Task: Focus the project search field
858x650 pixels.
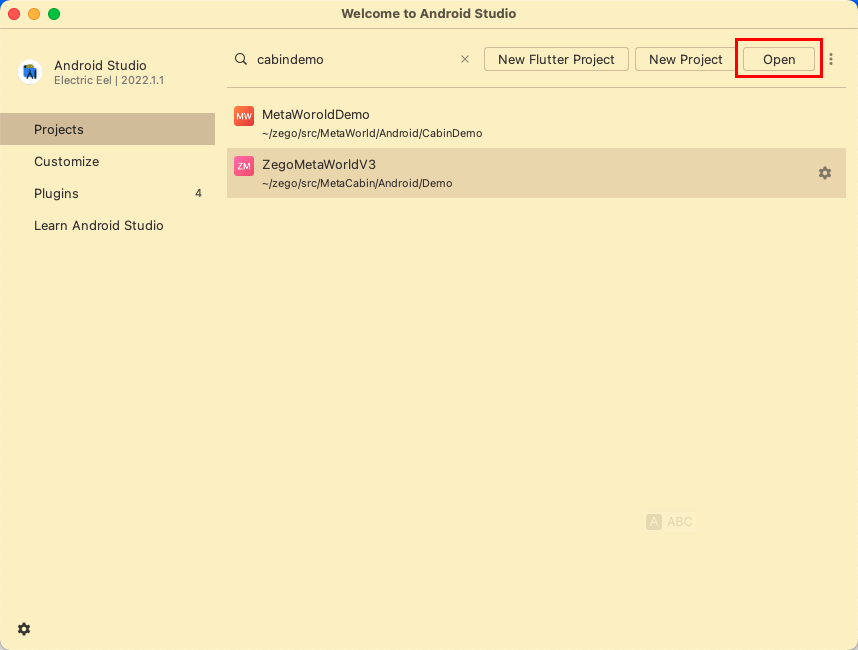Action: click(350, 59)
